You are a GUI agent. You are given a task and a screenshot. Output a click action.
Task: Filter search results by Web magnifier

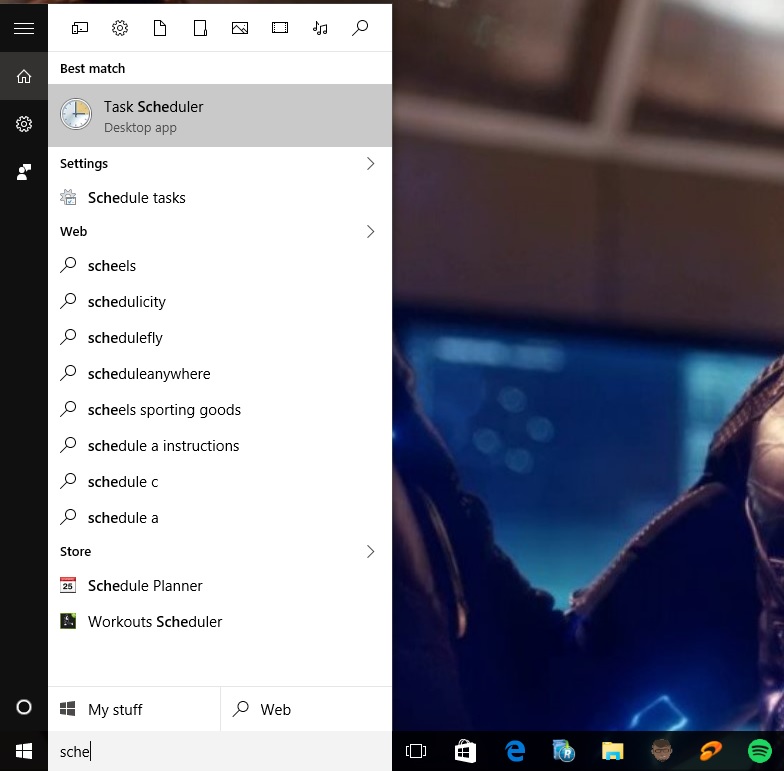coord(360,28)
